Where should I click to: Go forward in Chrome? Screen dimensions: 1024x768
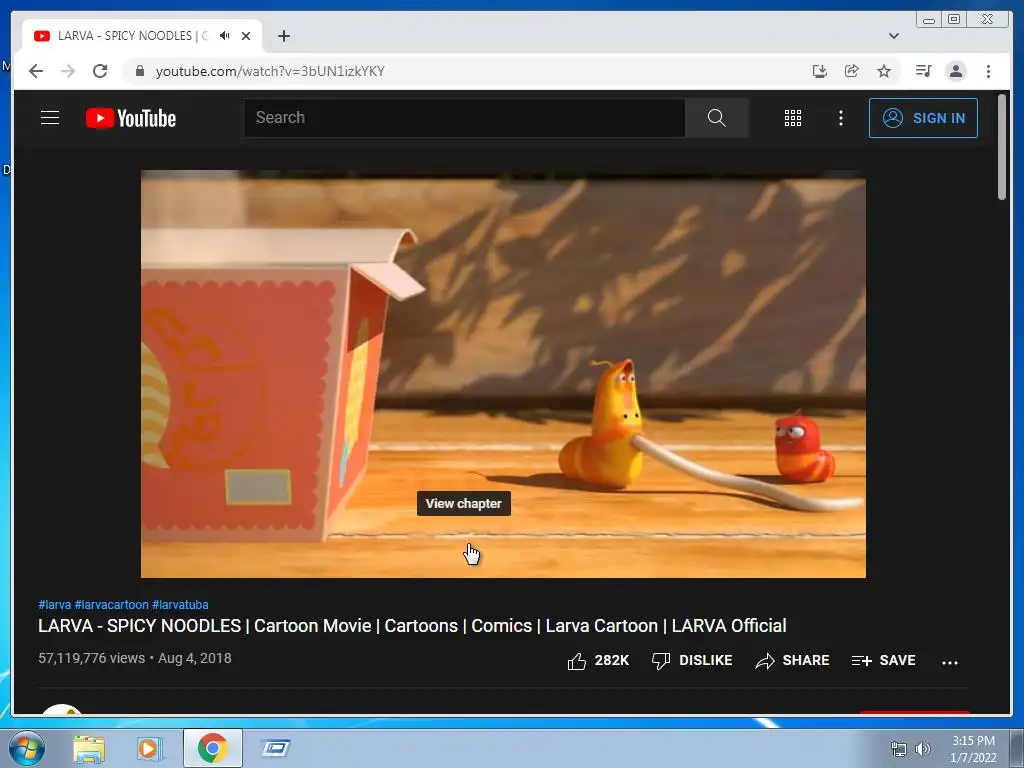[x=68, y=71]
